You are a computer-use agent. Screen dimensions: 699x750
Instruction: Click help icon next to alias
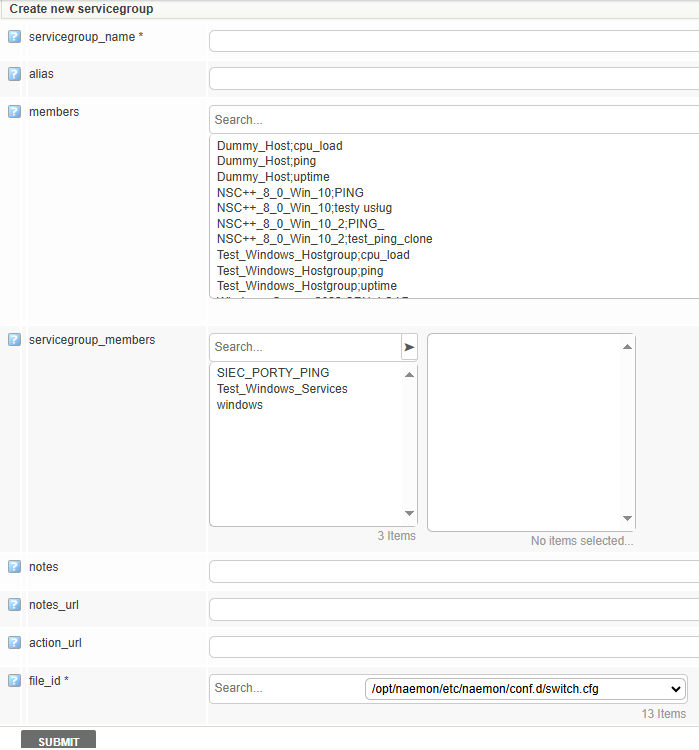14,74
